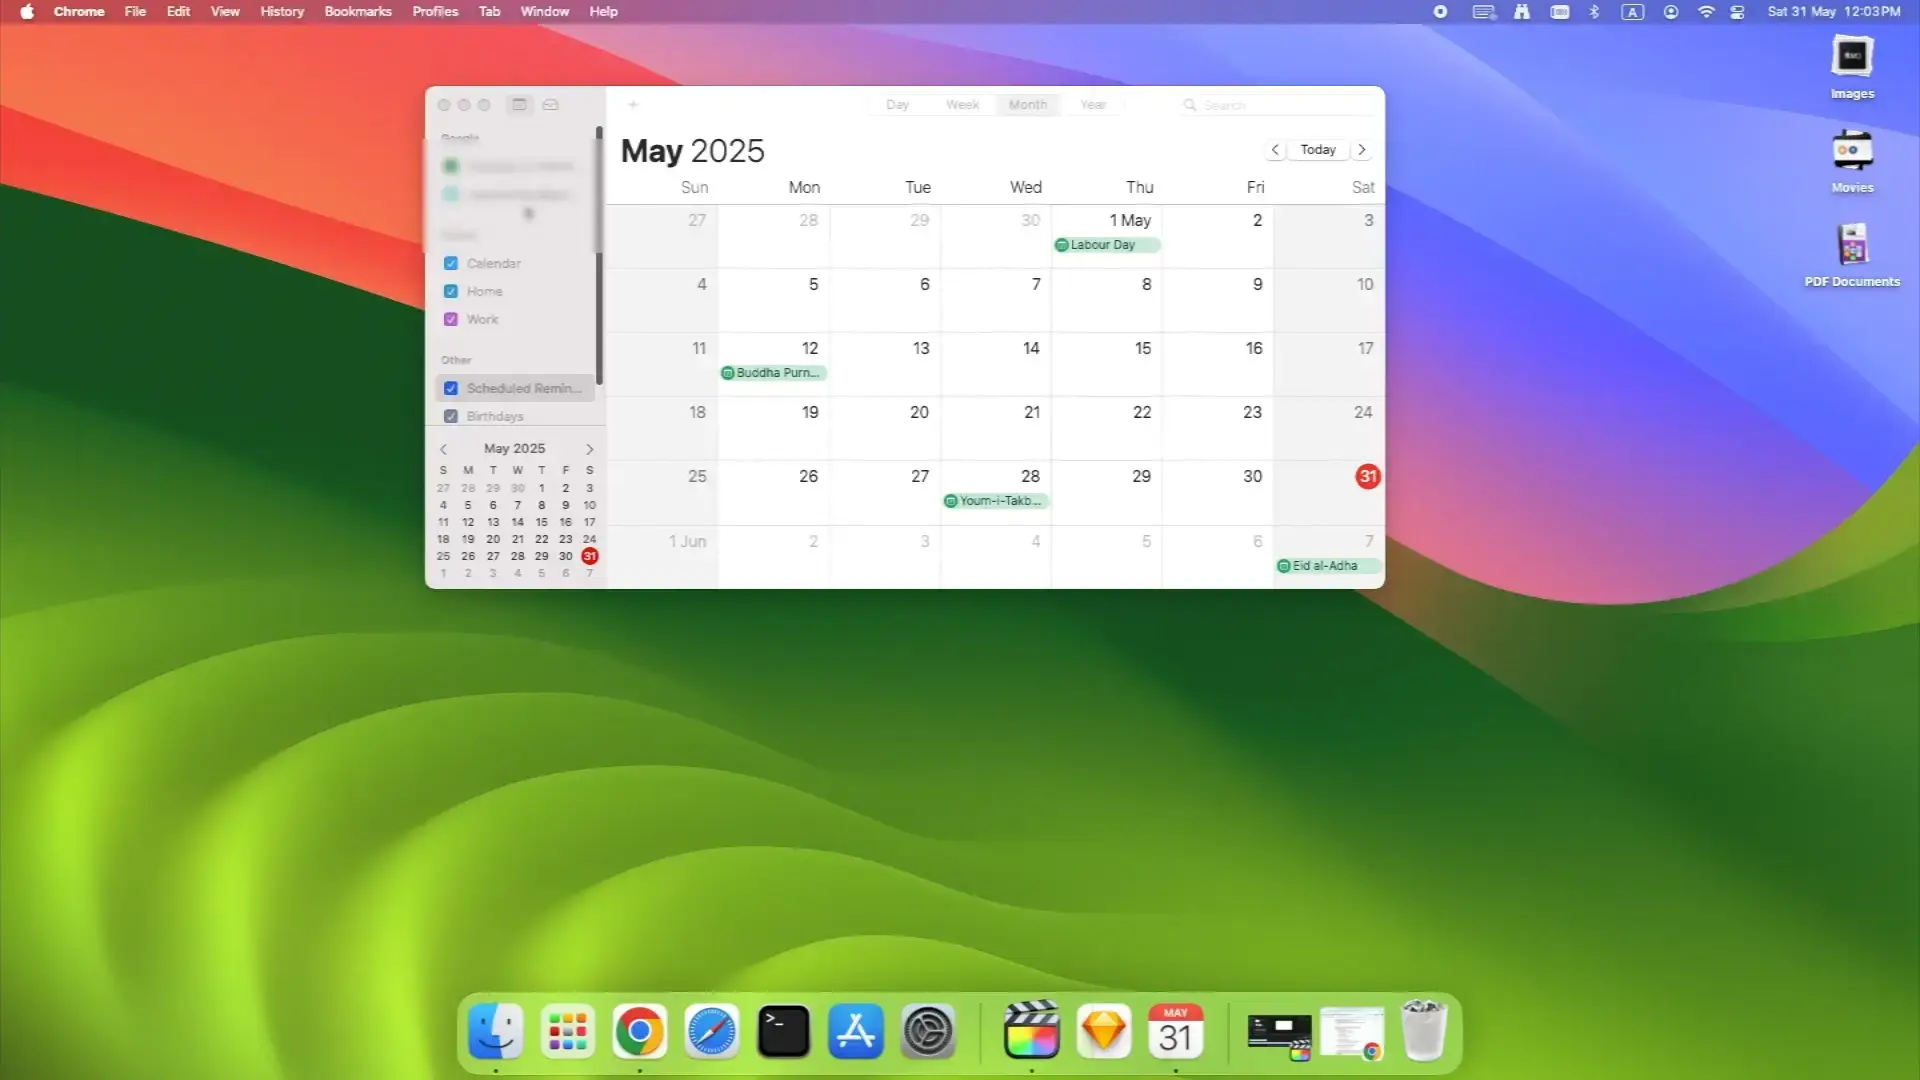Click the plus icon to add event
1920x1080 pixels.
(633, 104)
